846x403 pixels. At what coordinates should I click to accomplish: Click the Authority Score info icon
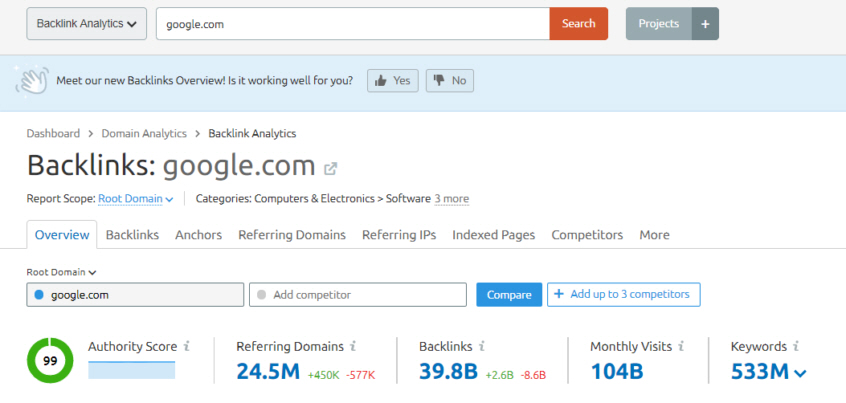click(x=187, y=346)
